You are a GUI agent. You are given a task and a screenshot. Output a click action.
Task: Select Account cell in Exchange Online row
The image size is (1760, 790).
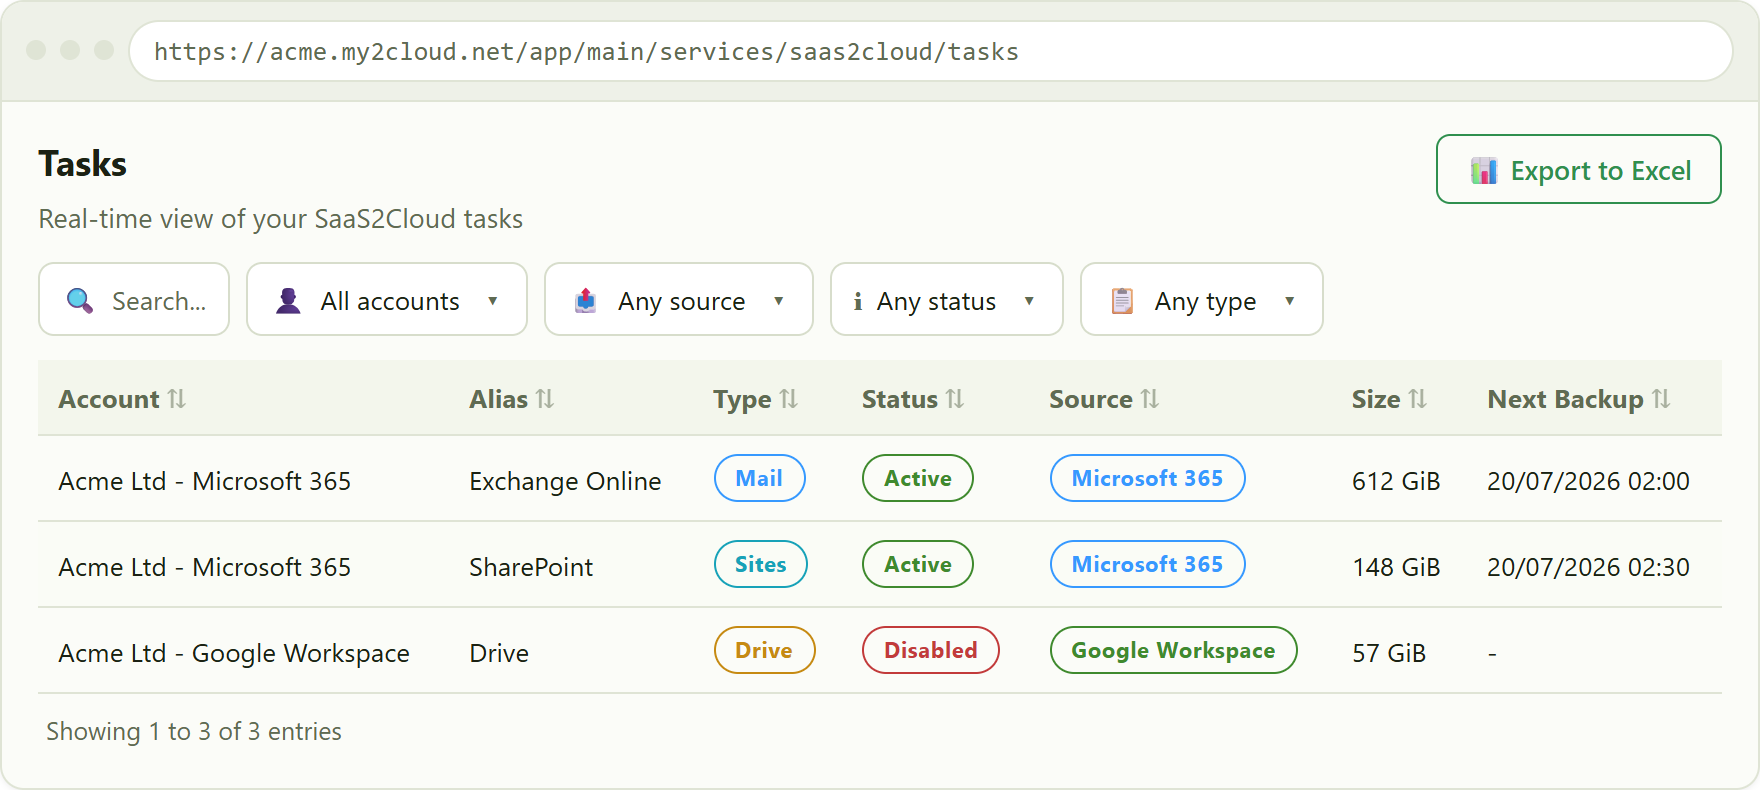(205, 481)
